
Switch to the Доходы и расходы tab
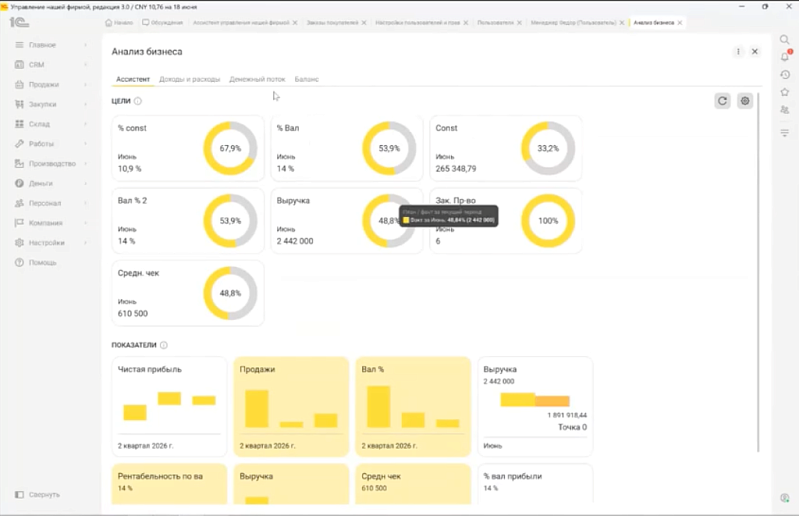pos(190,79)
